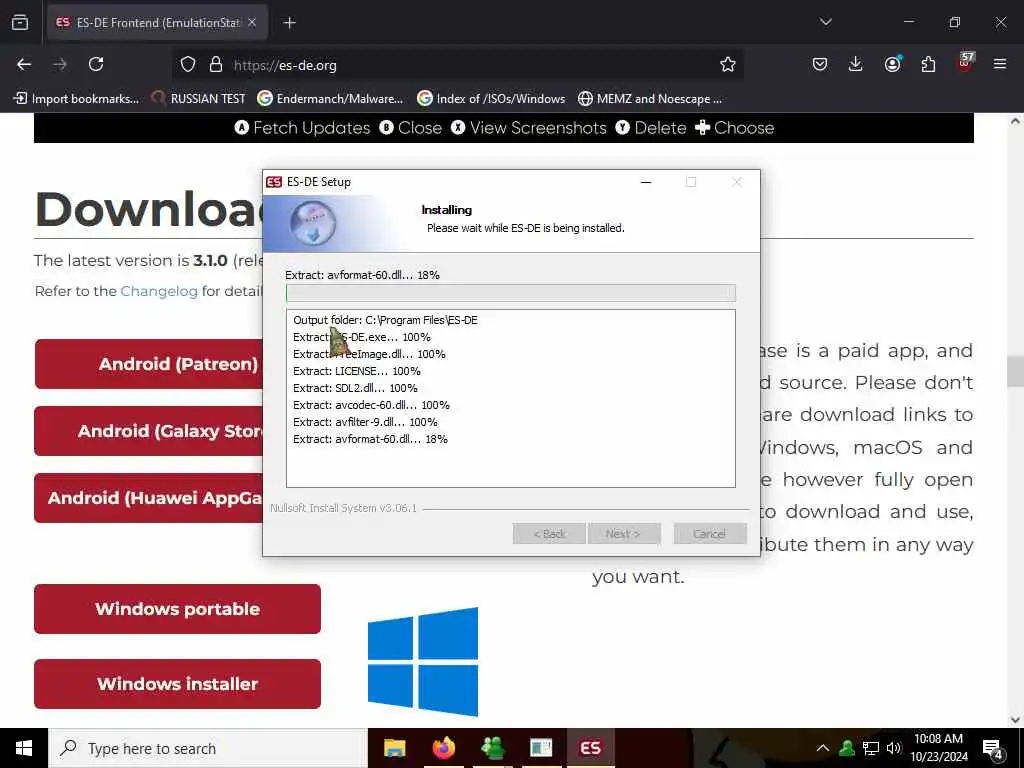Reload the es-de.org page
1024x768 pixels.
point(96,64)
